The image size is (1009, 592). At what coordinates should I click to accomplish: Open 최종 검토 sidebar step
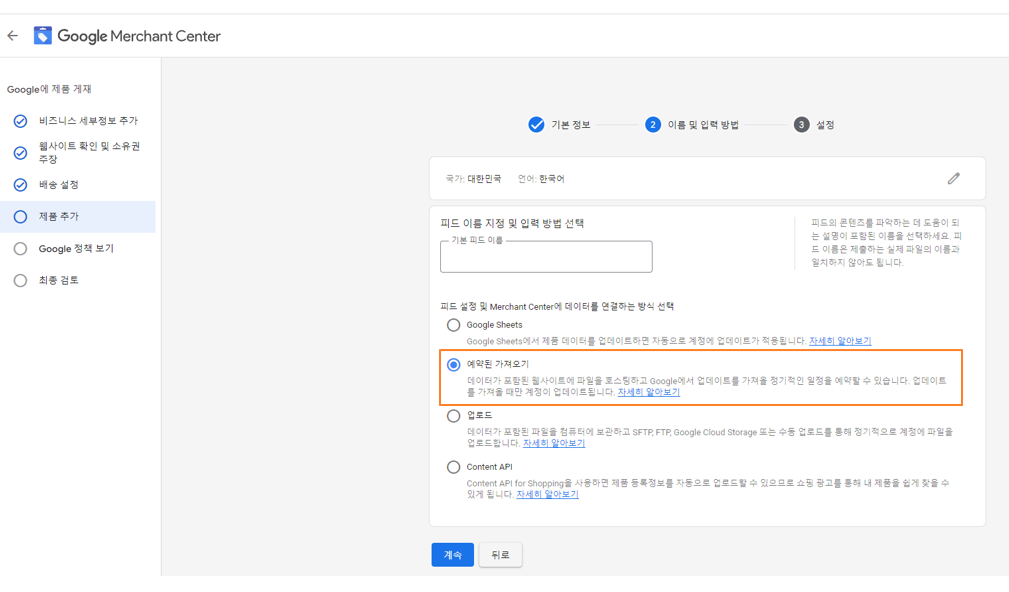tap(58, 281)
